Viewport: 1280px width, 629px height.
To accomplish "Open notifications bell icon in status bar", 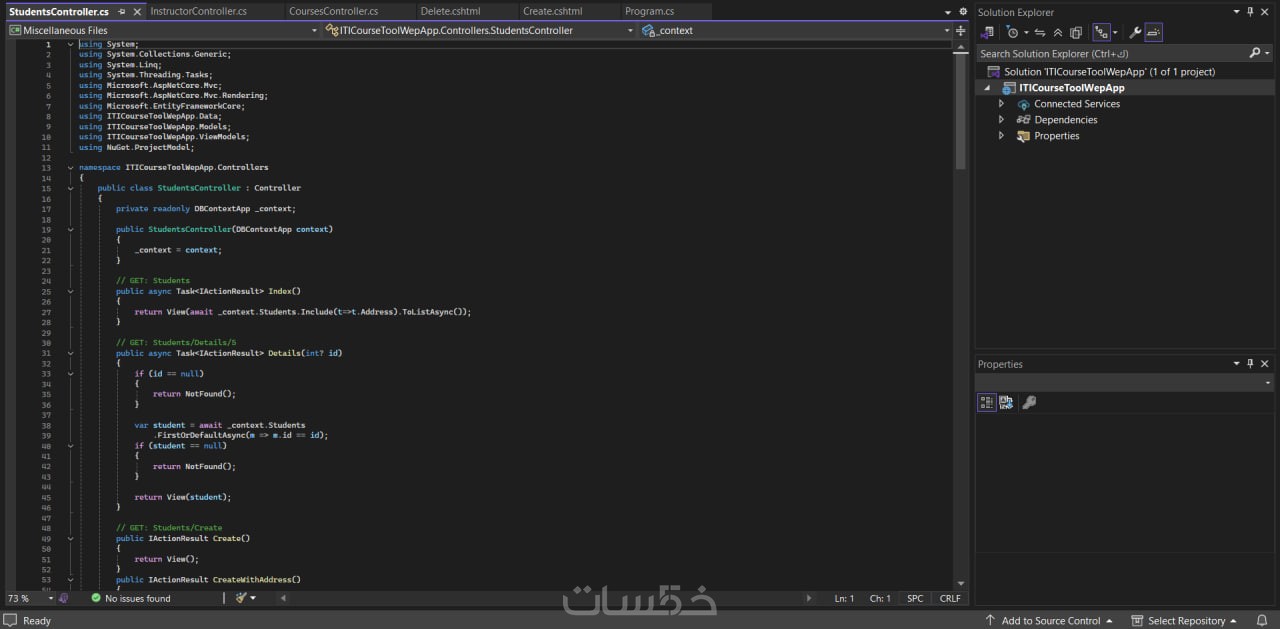I will (x=1263, y=620).
